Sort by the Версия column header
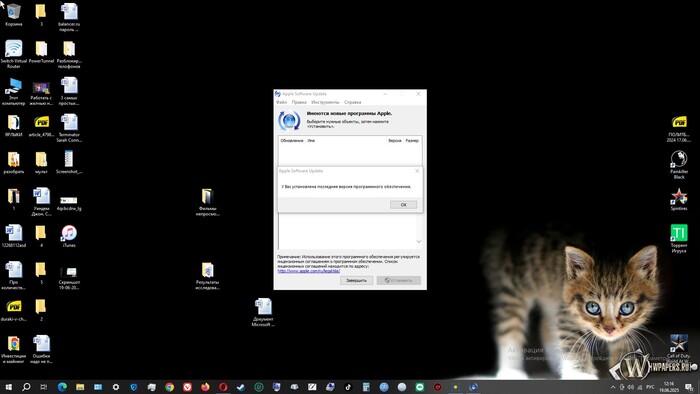 pyautogui.click(x=395, y=141)
